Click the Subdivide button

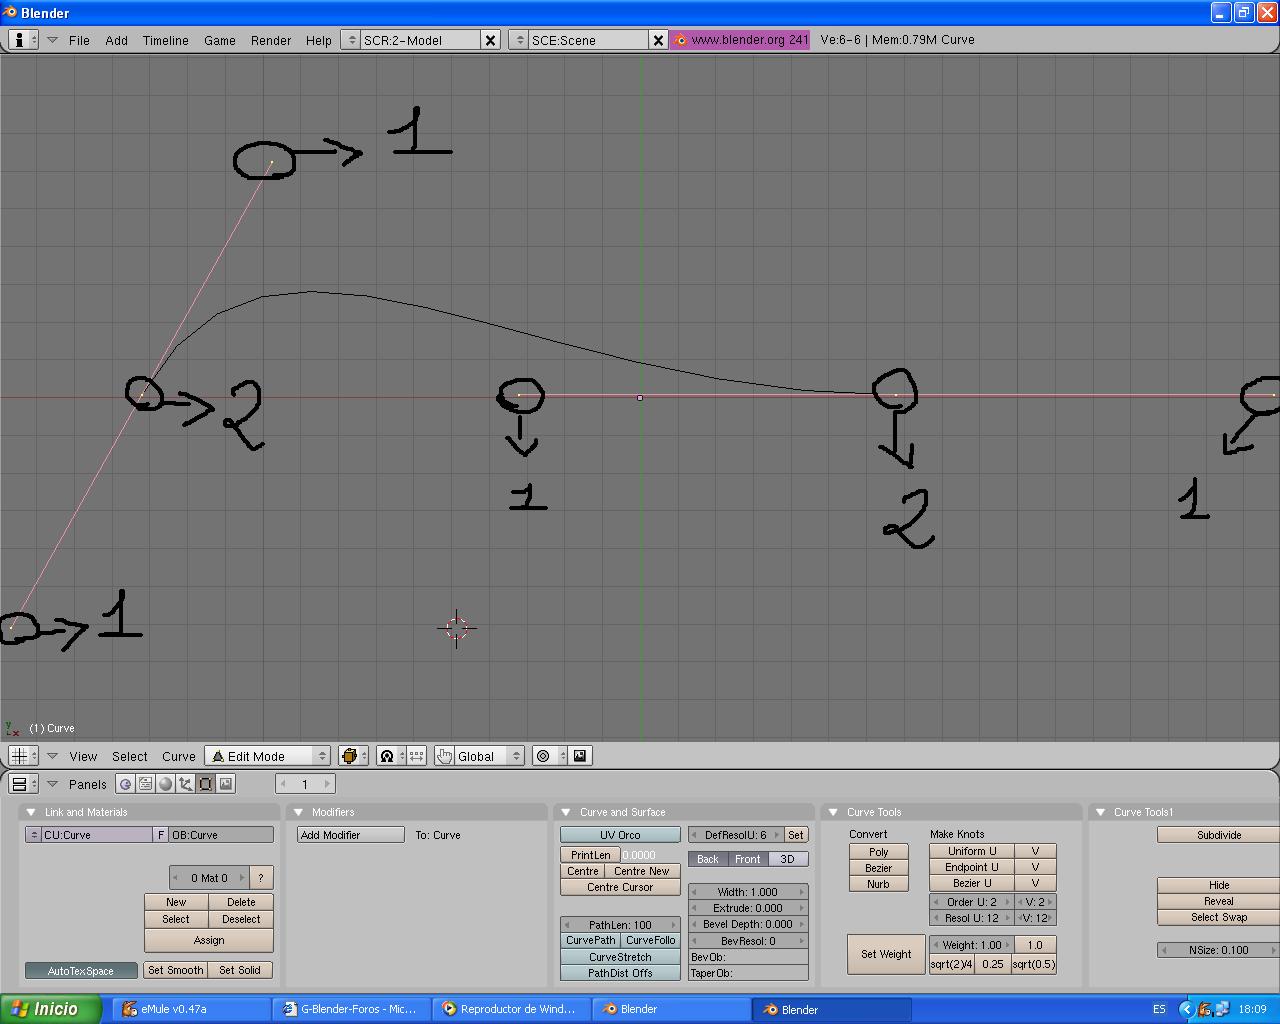point(1218,835)
